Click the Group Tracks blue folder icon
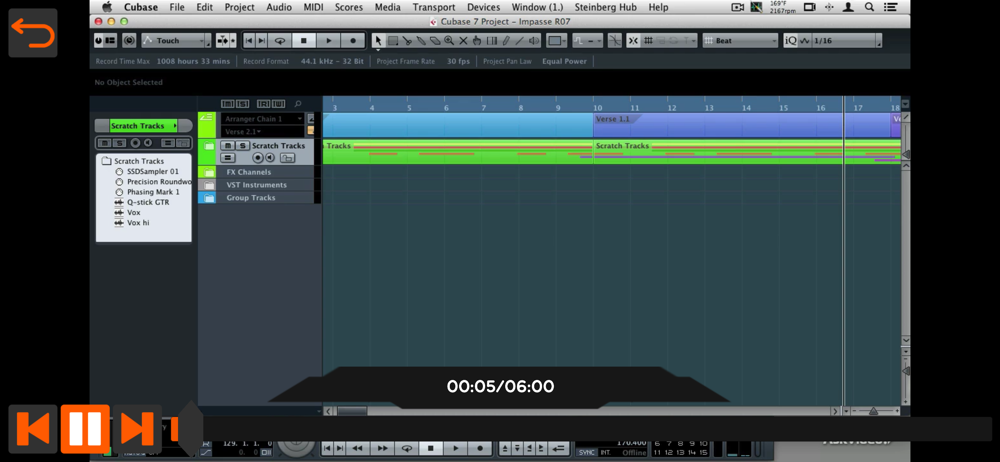The width and height of the screenshot is (1000, 462). coord(209,198)
